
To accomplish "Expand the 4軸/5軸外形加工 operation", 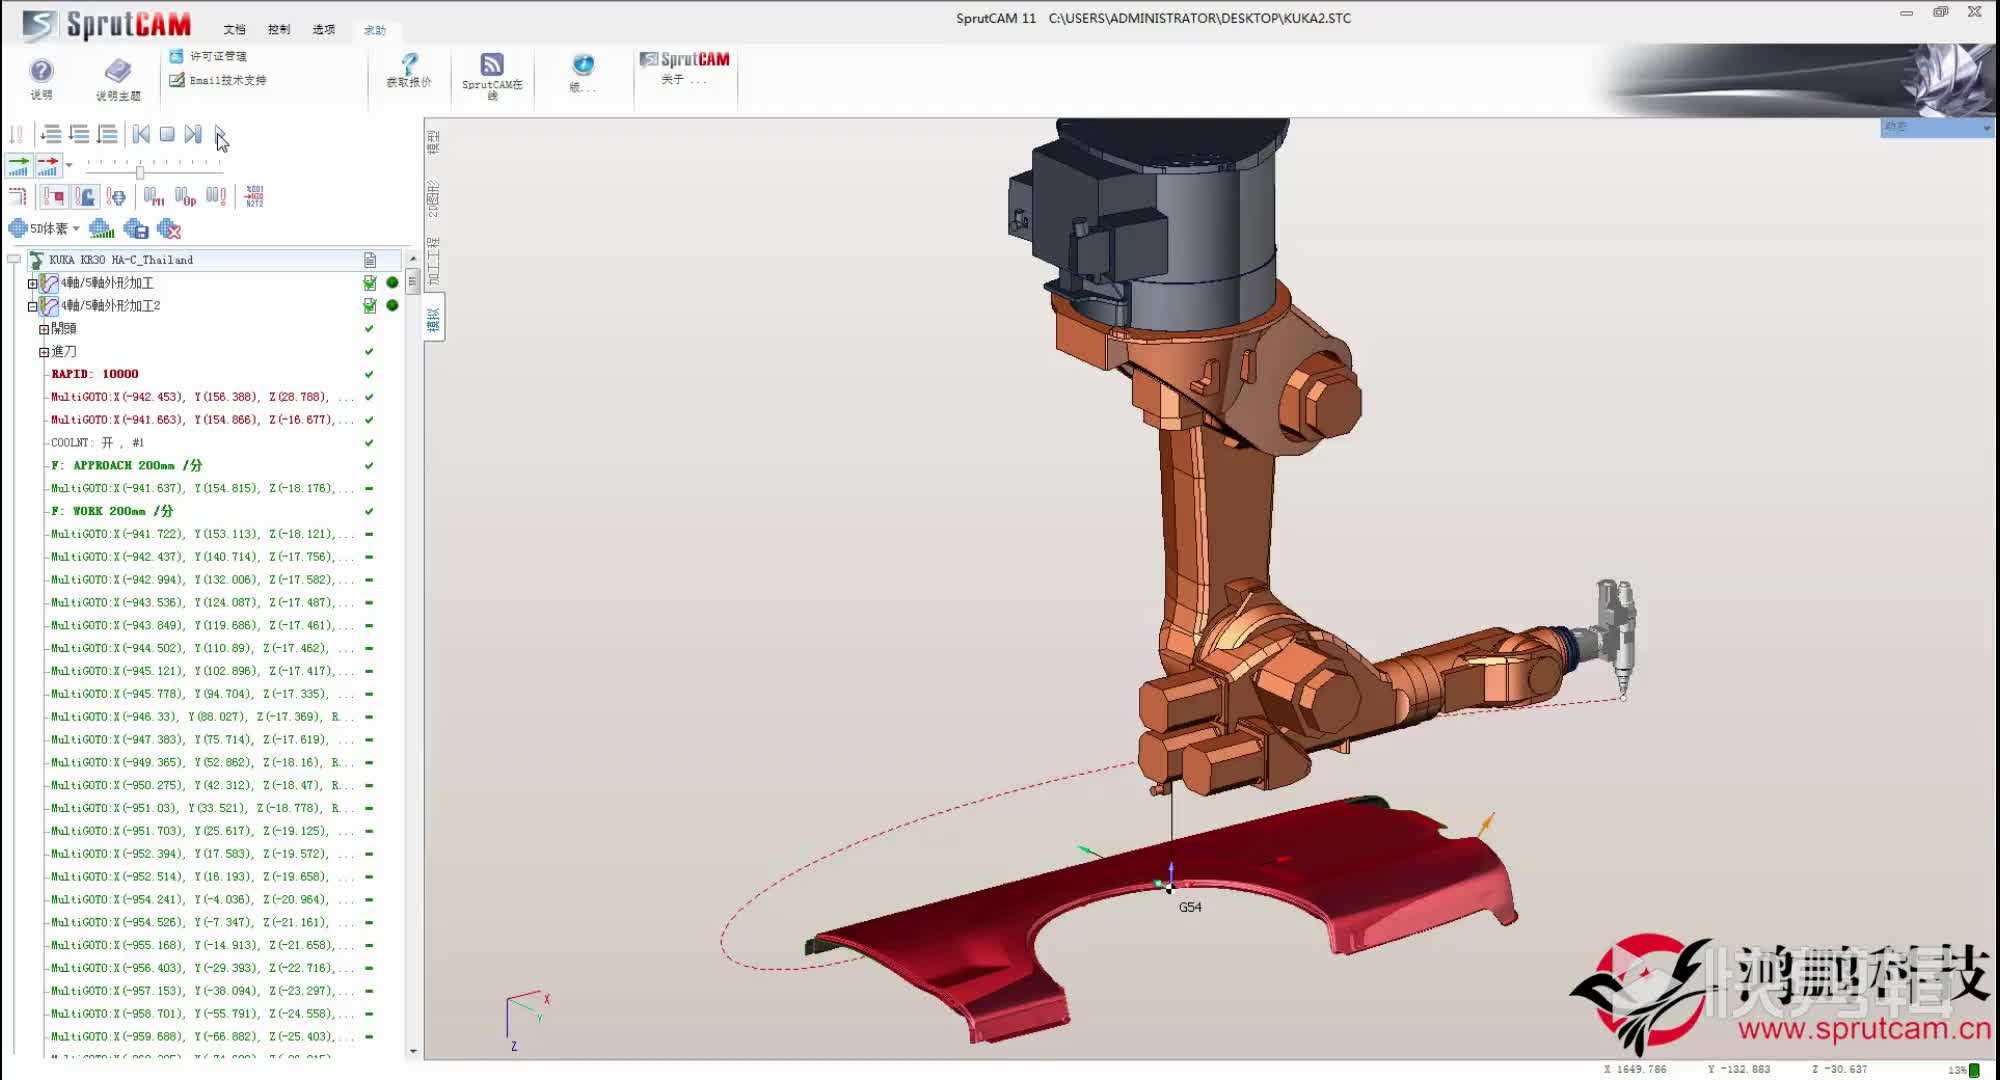I will [32, 283].
